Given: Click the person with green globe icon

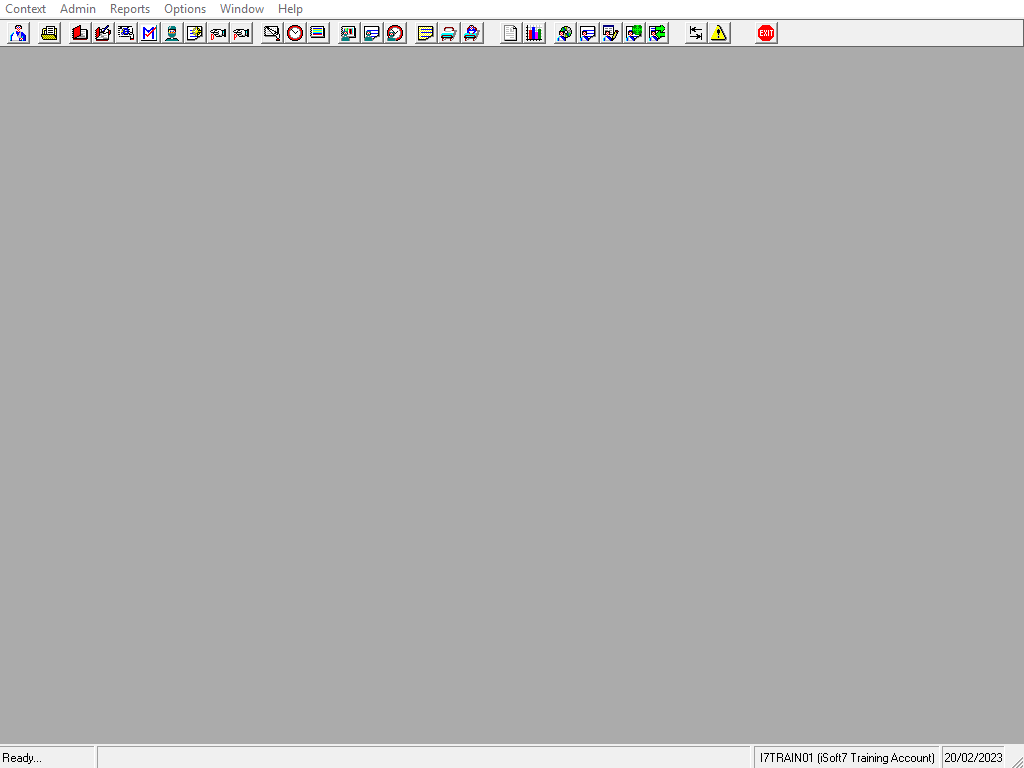Looking at the screenshot, I should click(x=633, y=33).
